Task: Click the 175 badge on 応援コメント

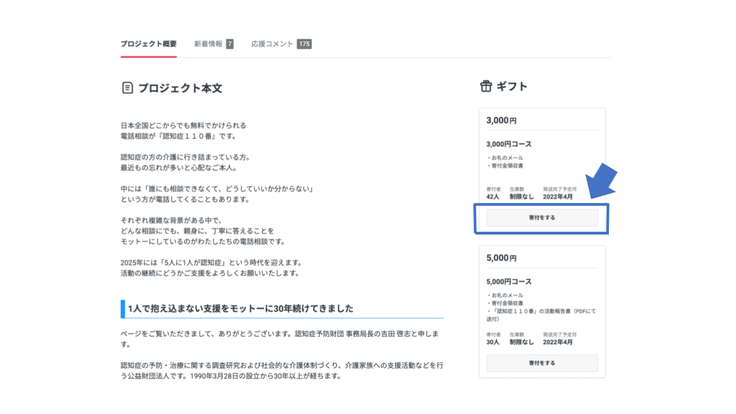Action: click(304, 44)
